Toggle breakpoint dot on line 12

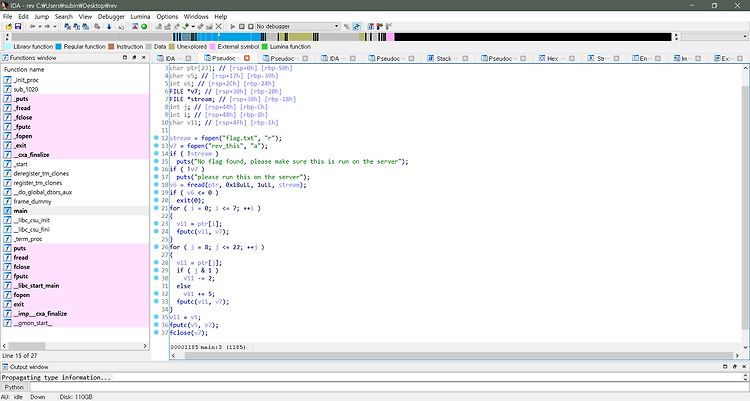[x=156, y=138]
